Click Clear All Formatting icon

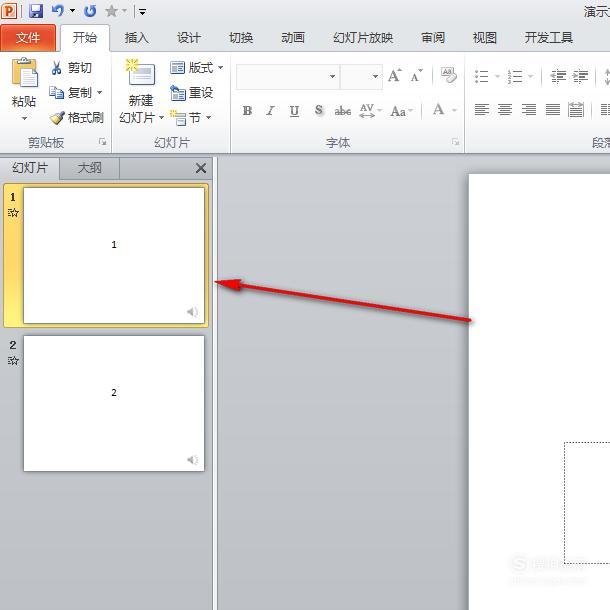click(449, 75)
